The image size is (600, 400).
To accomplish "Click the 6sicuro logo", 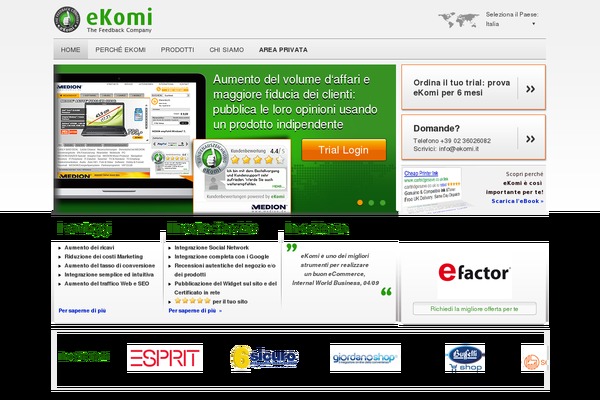I will coord(264,358).
